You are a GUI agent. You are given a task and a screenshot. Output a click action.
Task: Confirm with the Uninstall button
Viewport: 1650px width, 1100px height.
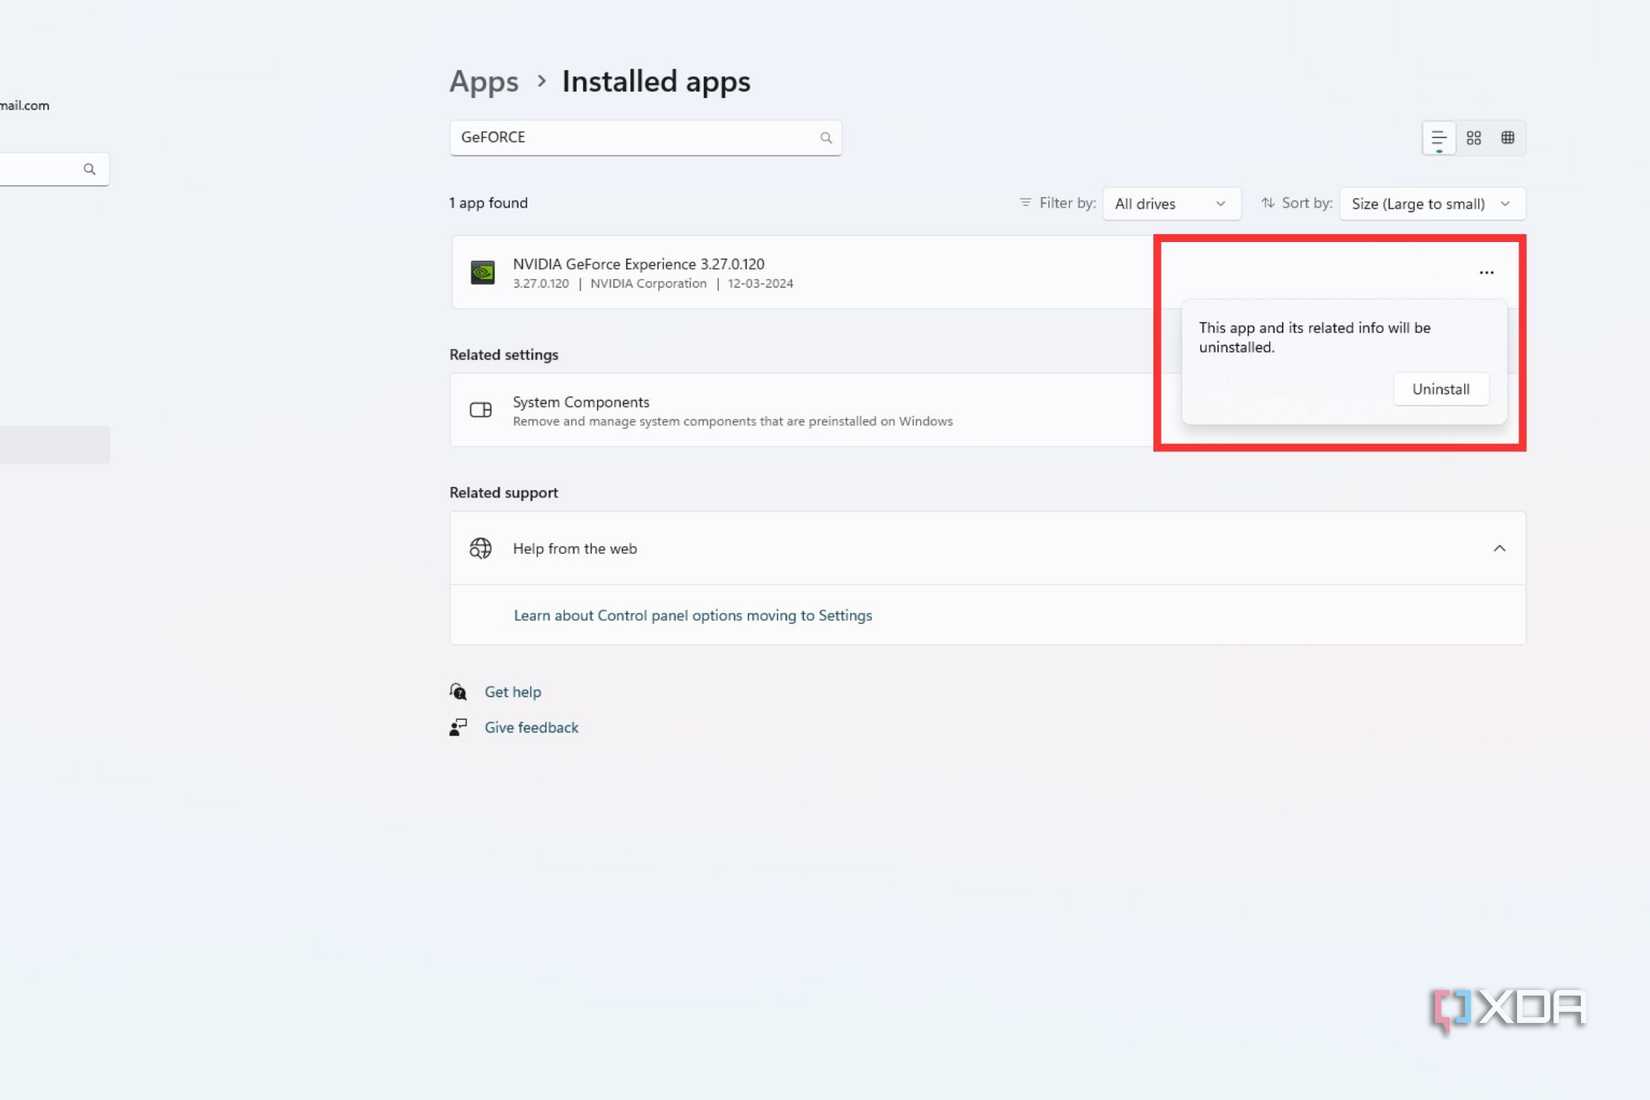click(x=1441, y=389)
